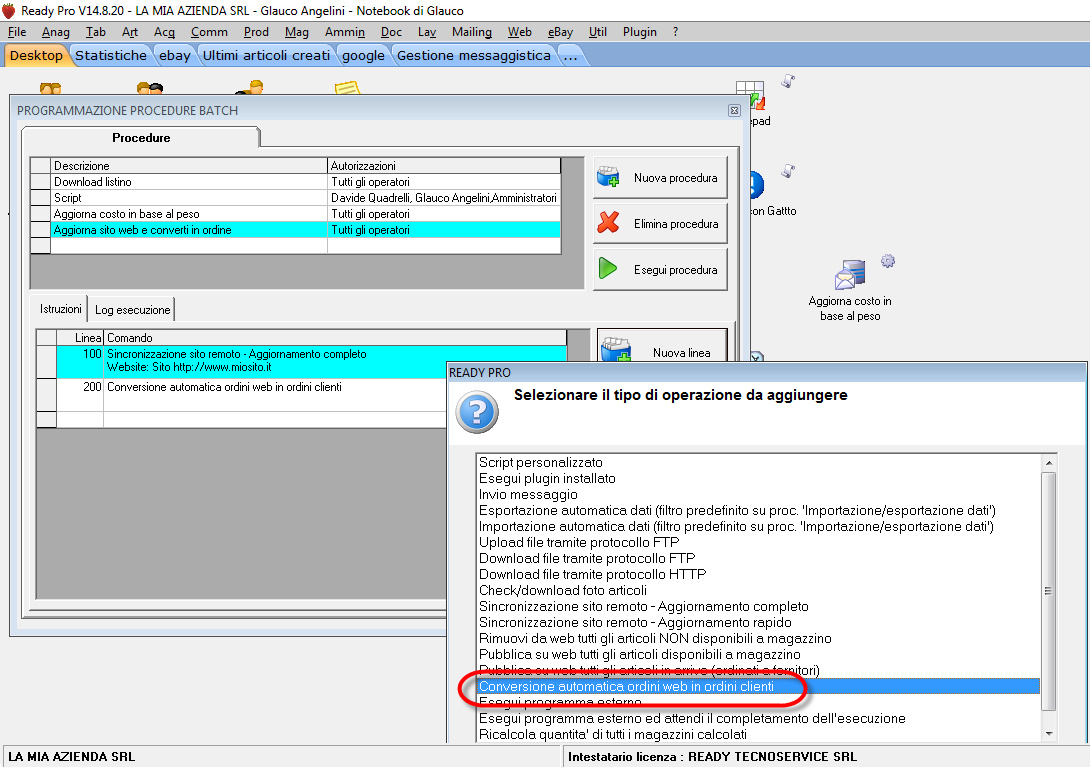Switch to the Istruzioni tab

[x=60, y=309]
